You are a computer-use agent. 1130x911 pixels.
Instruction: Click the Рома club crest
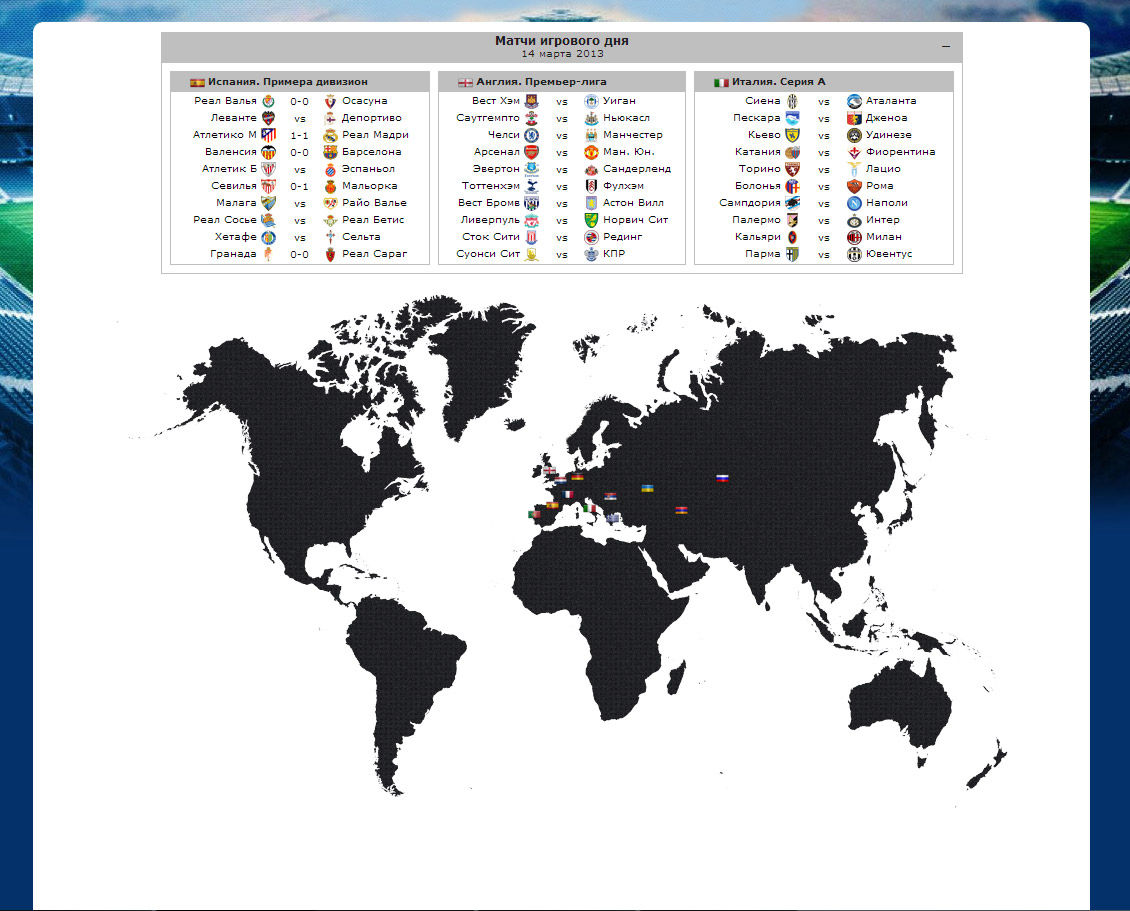[x=854, y=186]
